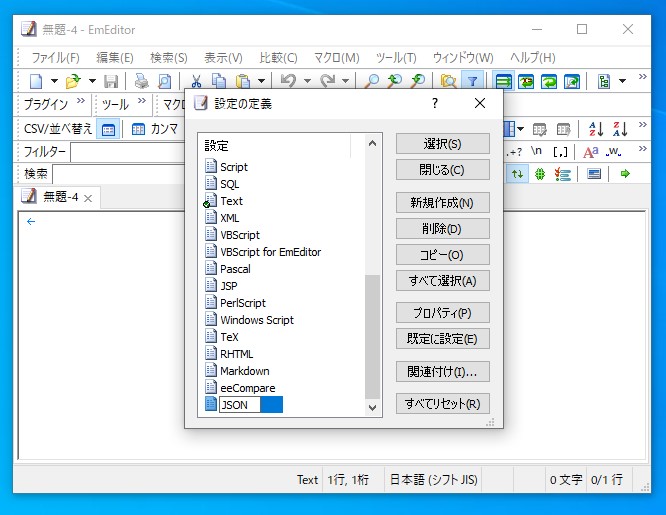666x515 pixels.
Task: Save the document via floppy icon
Action: click(111, 81)
